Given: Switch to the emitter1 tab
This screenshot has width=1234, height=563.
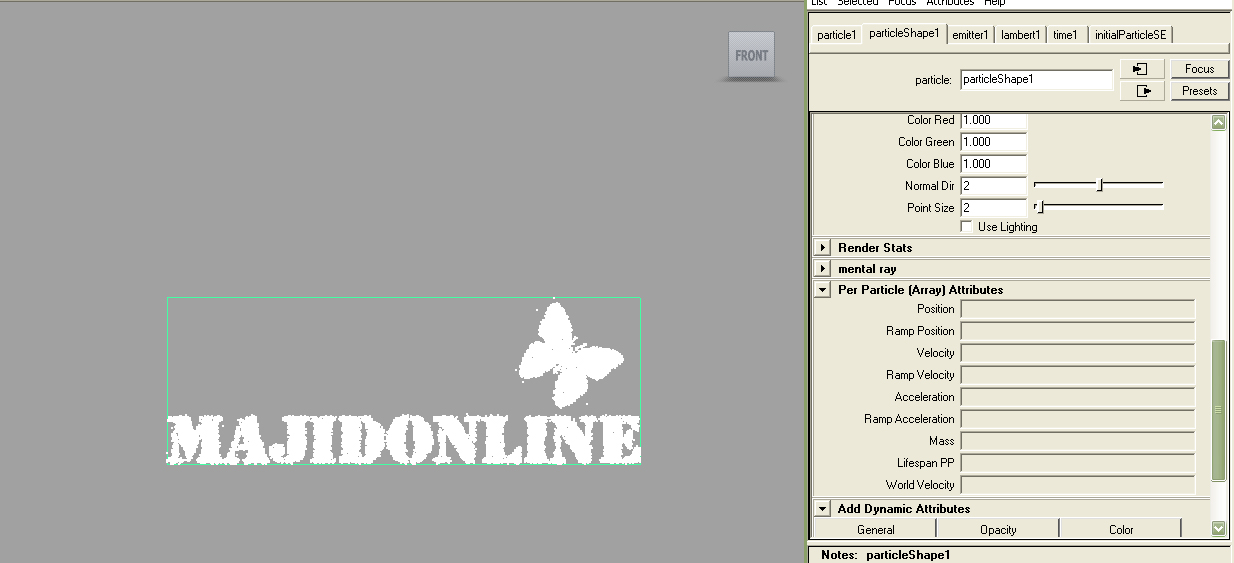Looking at the screenshot, I should [970, 35].
